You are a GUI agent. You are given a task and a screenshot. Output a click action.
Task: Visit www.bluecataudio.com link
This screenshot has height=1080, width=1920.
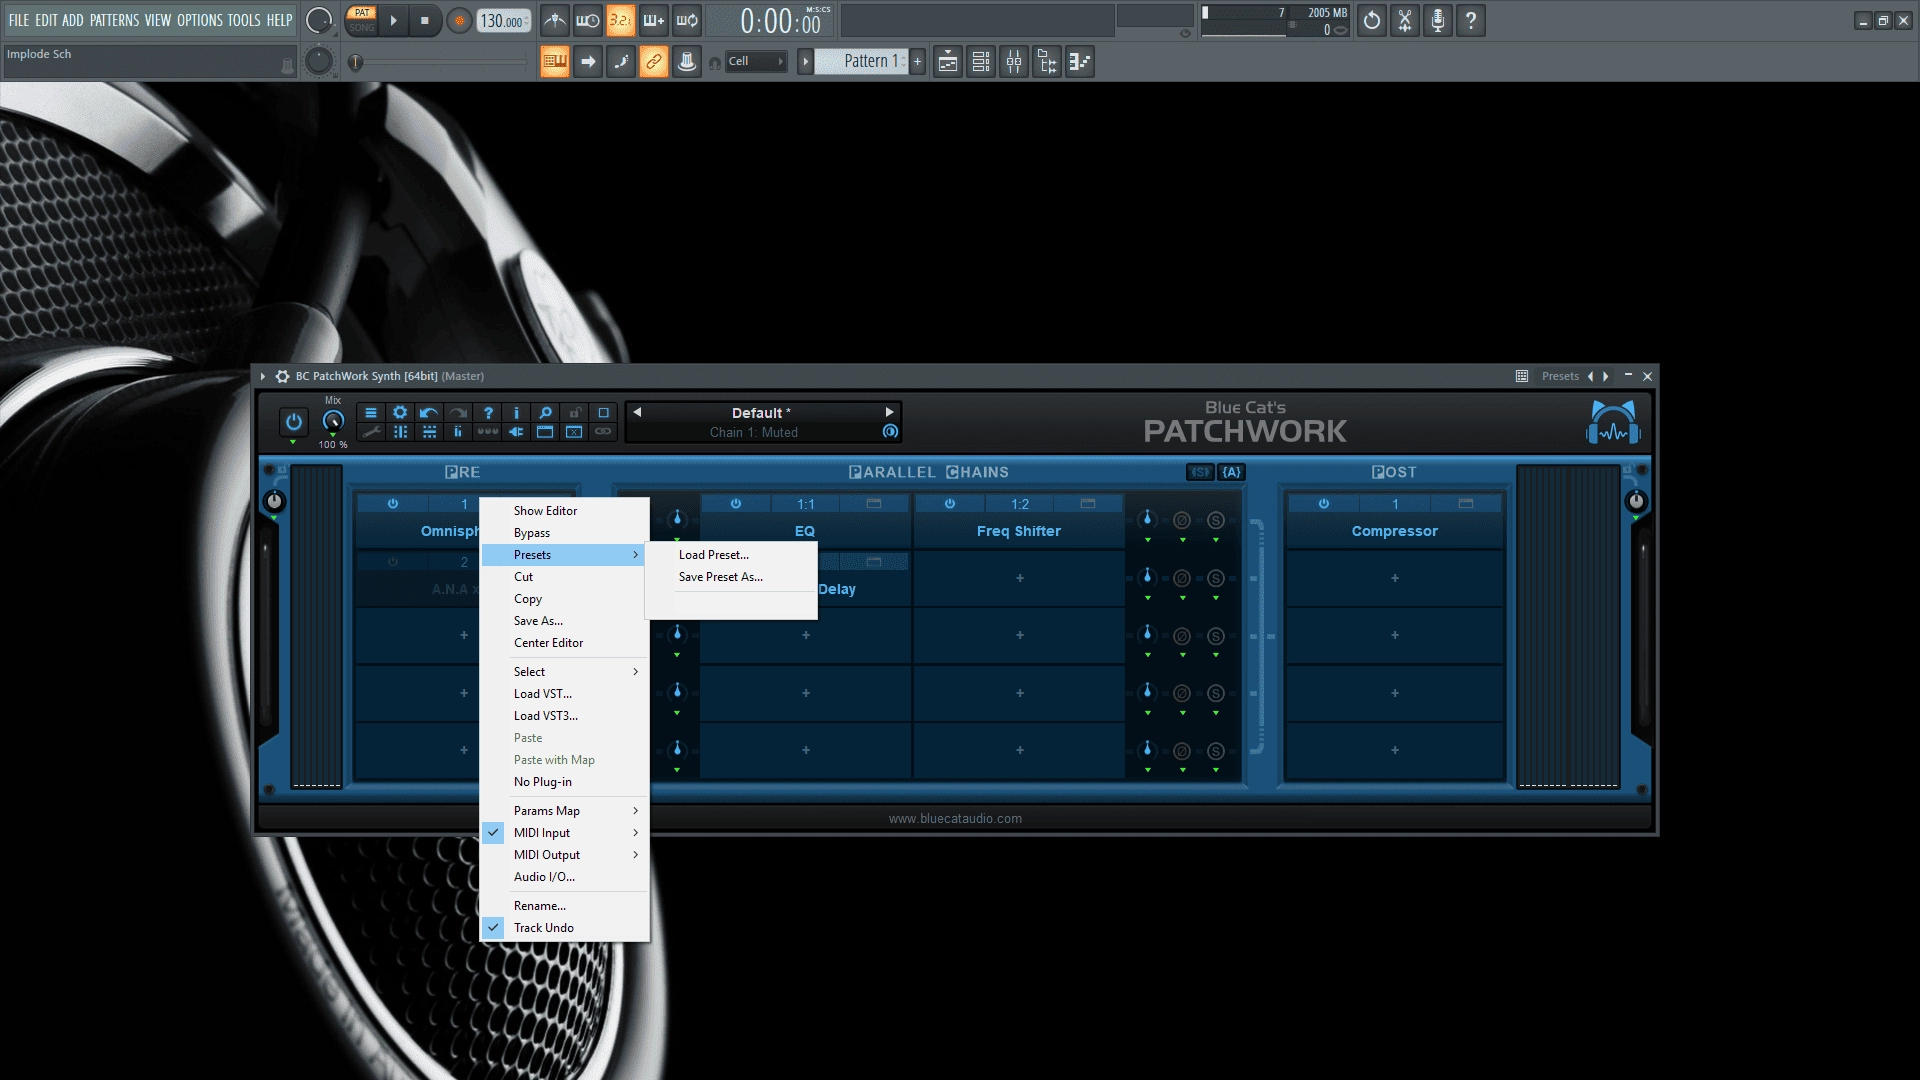click(955, 819)
